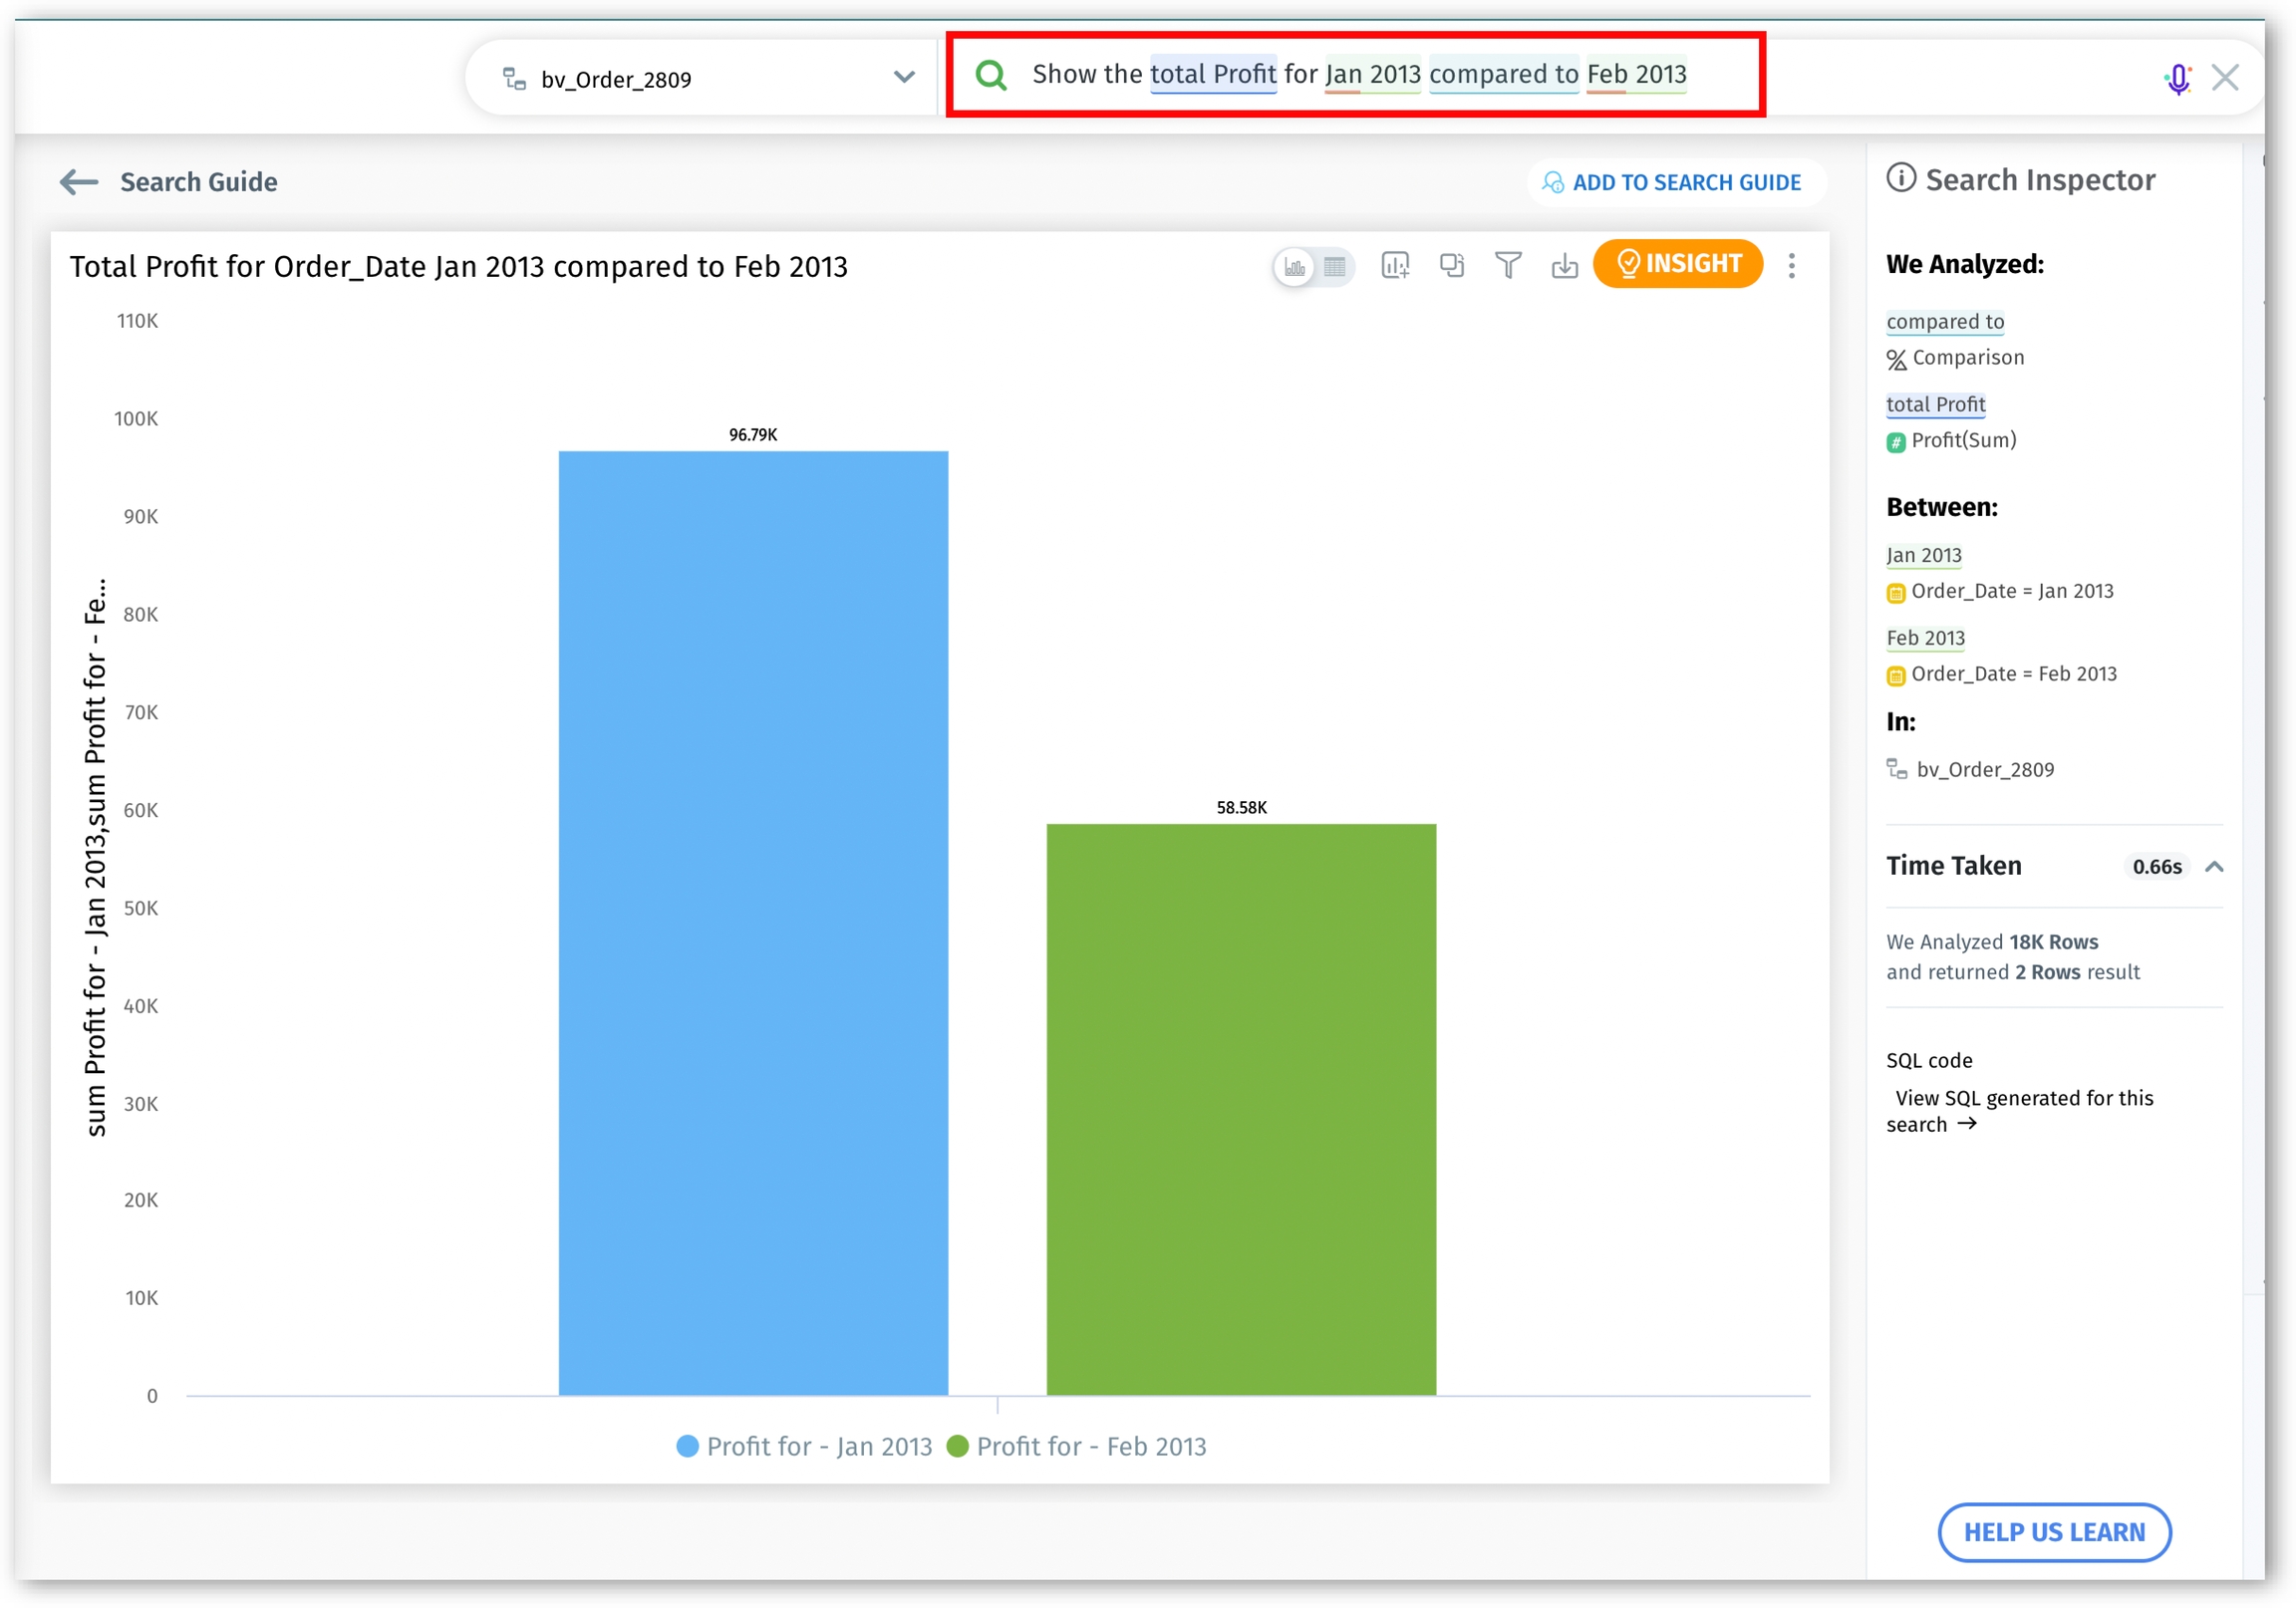Click the add chart to dashboard icon
This screenshot has height=1608, width=2296.
pyautogui.click(x=1395, y=265)
